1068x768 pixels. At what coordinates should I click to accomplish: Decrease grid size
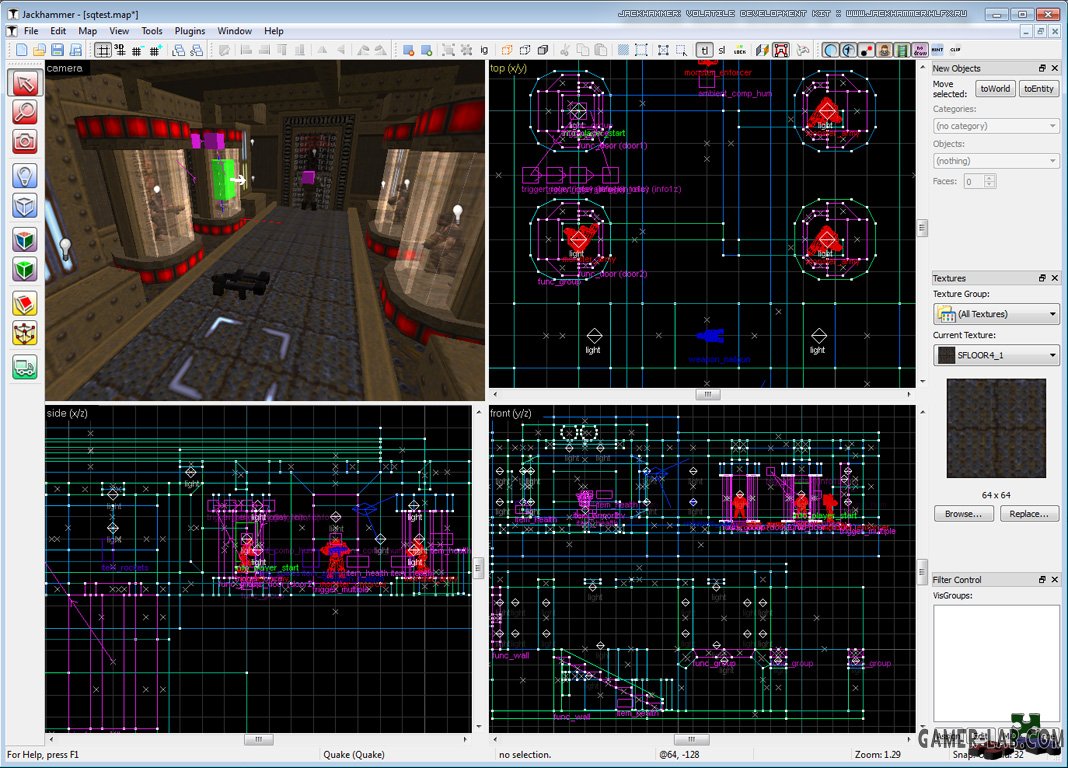click(138, 50)
